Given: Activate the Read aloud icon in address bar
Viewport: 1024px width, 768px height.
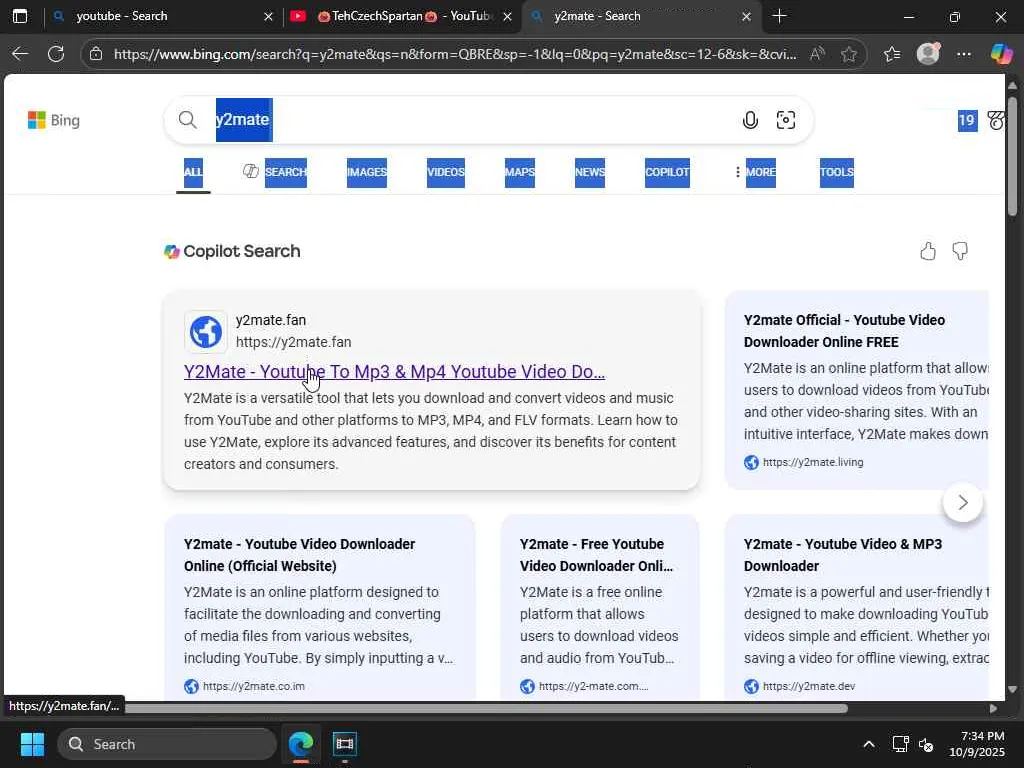Looking at the screenshot, I should pos(817,54).
